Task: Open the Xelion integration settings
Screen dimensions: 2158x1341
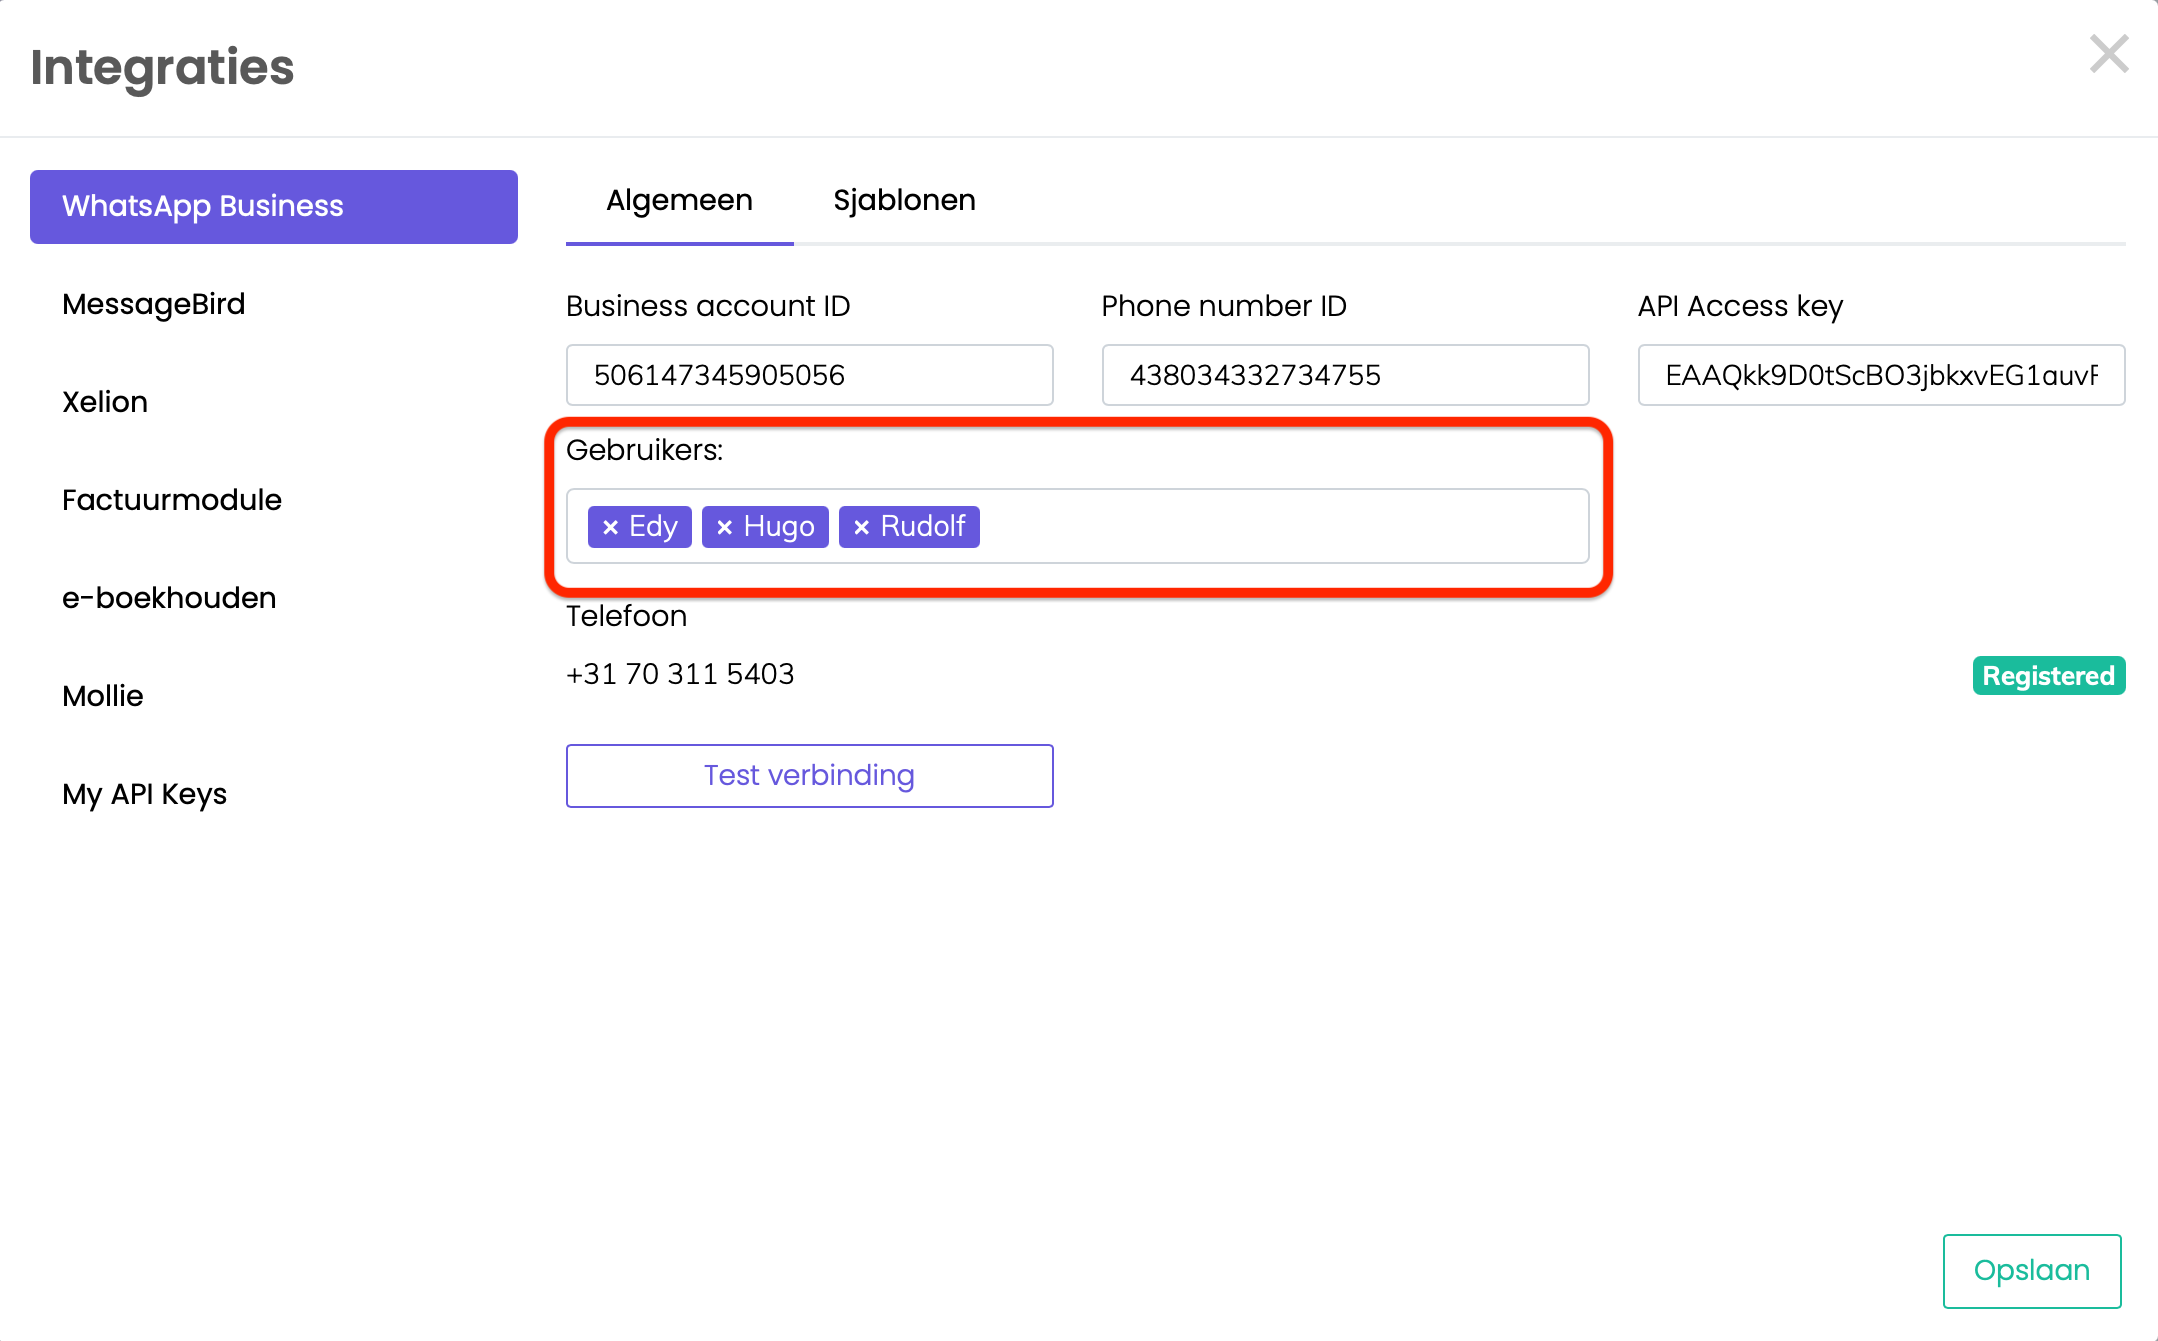Action: (x=105, y=402)
